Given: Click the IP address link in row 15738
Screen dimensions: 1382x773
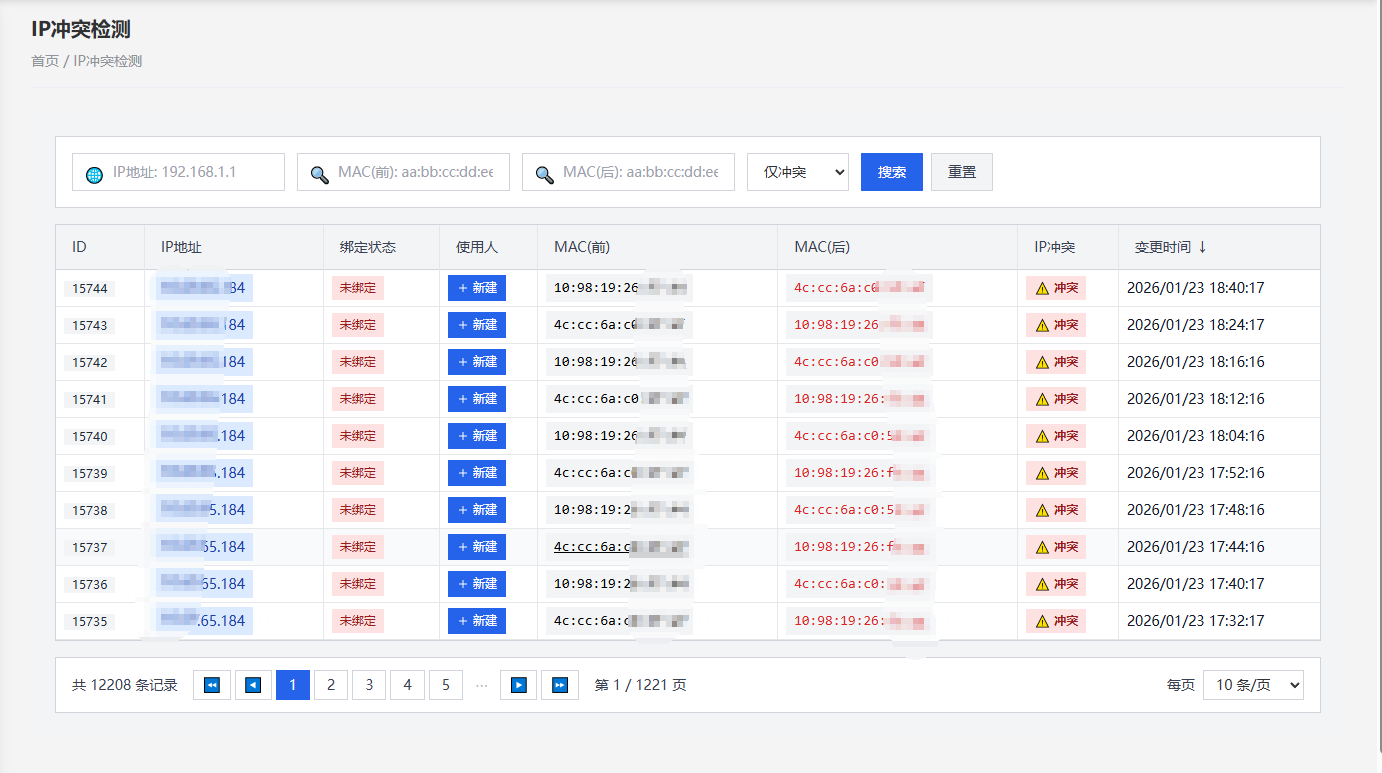Looking at the screenshot, I should point(204,510).
